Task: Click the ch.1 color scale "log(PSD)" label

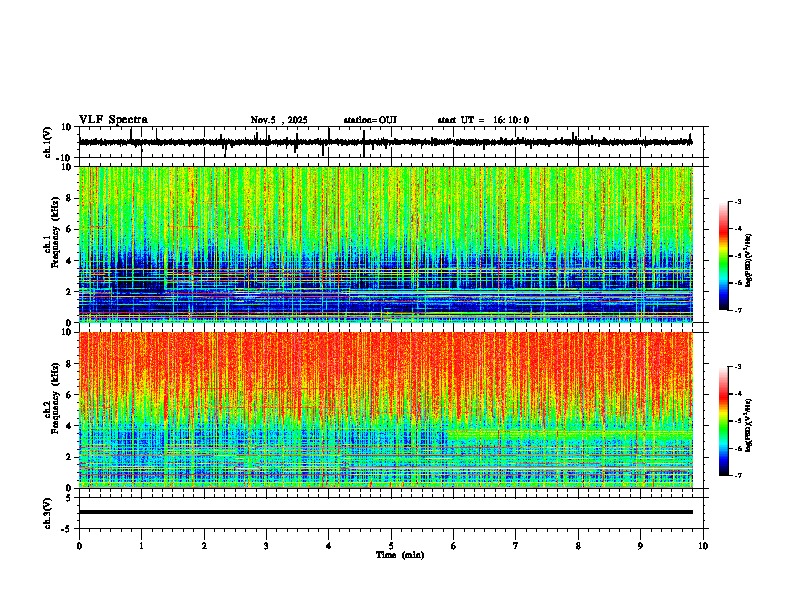Action: point(749,261)
